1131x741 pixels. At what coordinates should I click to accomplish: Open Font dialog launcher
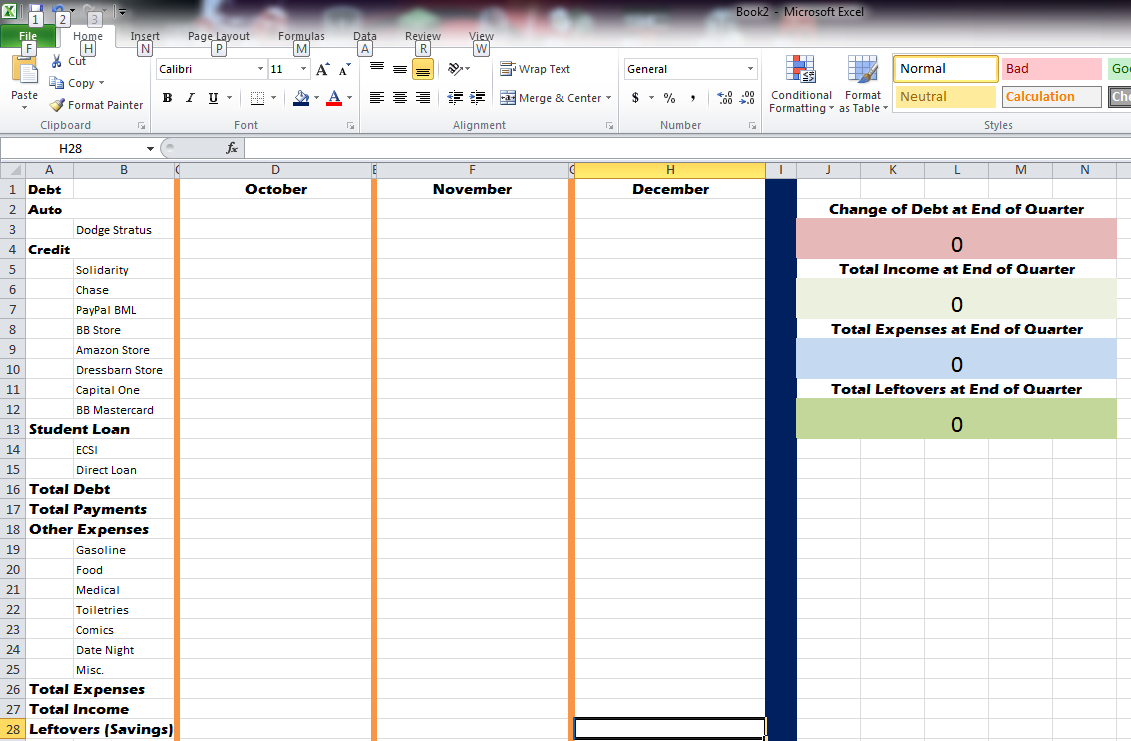[351, 126]
